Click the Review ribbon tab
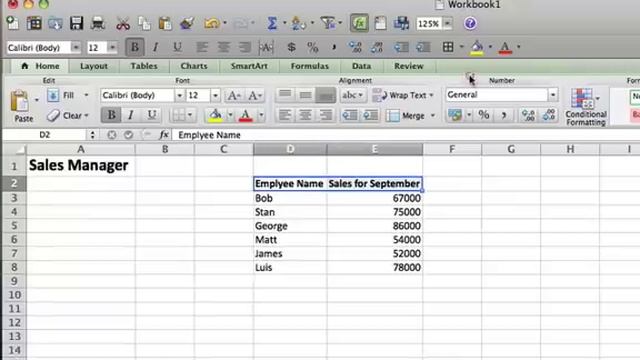The image size is (640, 360). click(x=409, y=66)
